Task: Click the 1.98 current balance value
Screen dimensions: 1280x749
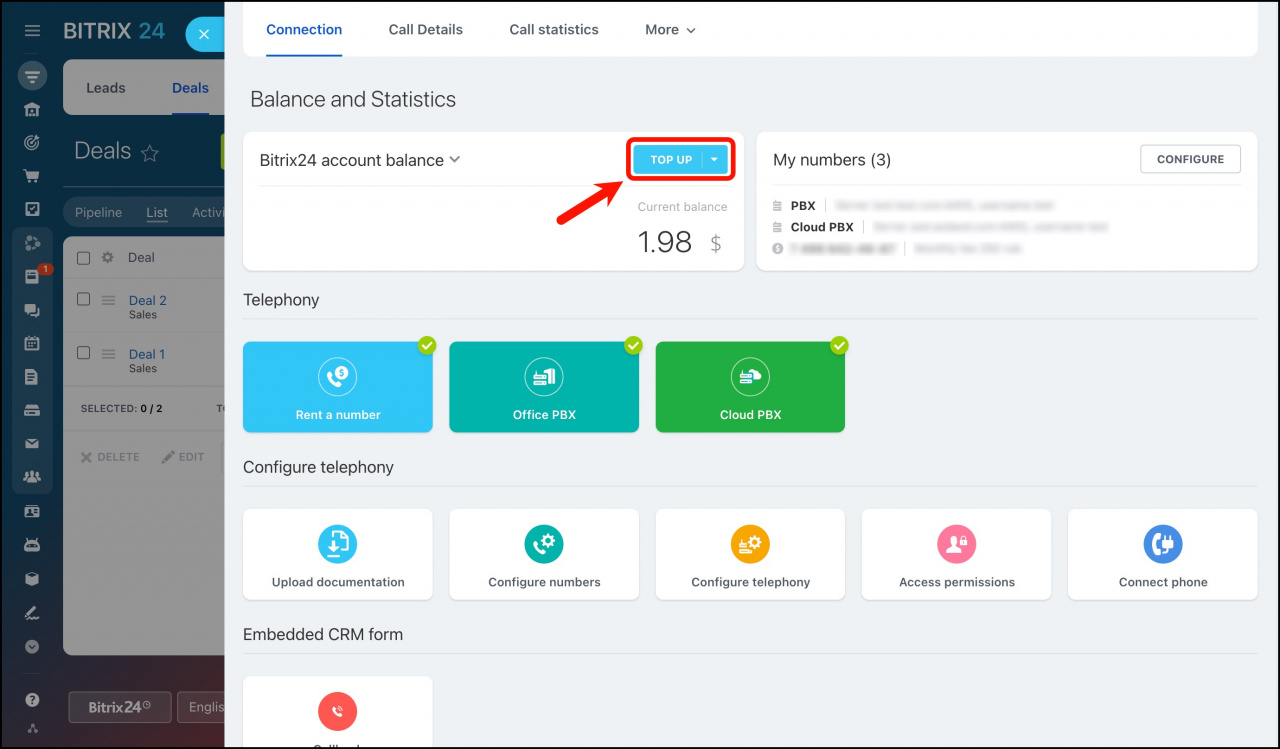Action: 665,241
